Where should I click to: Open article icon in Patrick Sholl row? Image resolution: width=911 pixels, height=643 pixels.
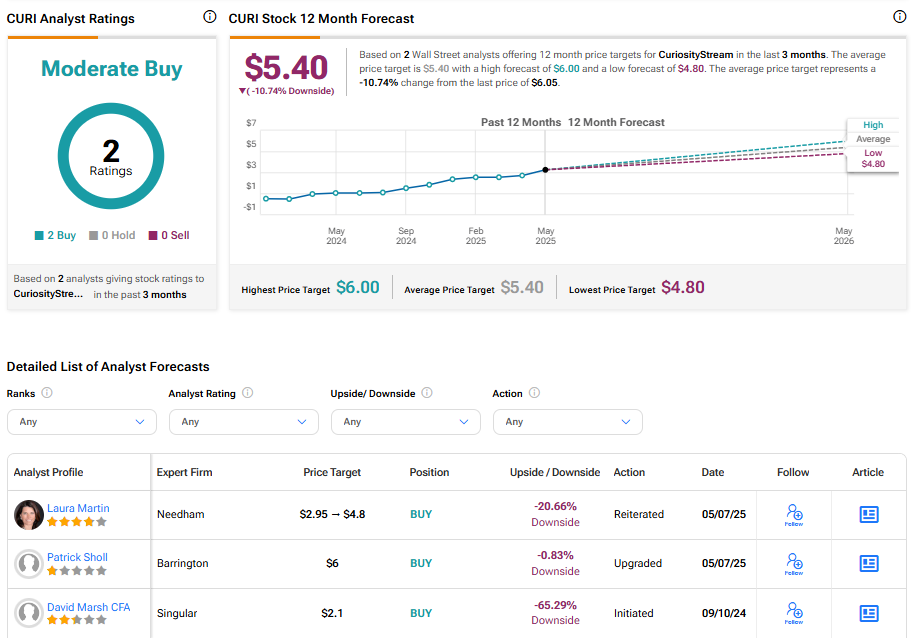tap(869, 563)
